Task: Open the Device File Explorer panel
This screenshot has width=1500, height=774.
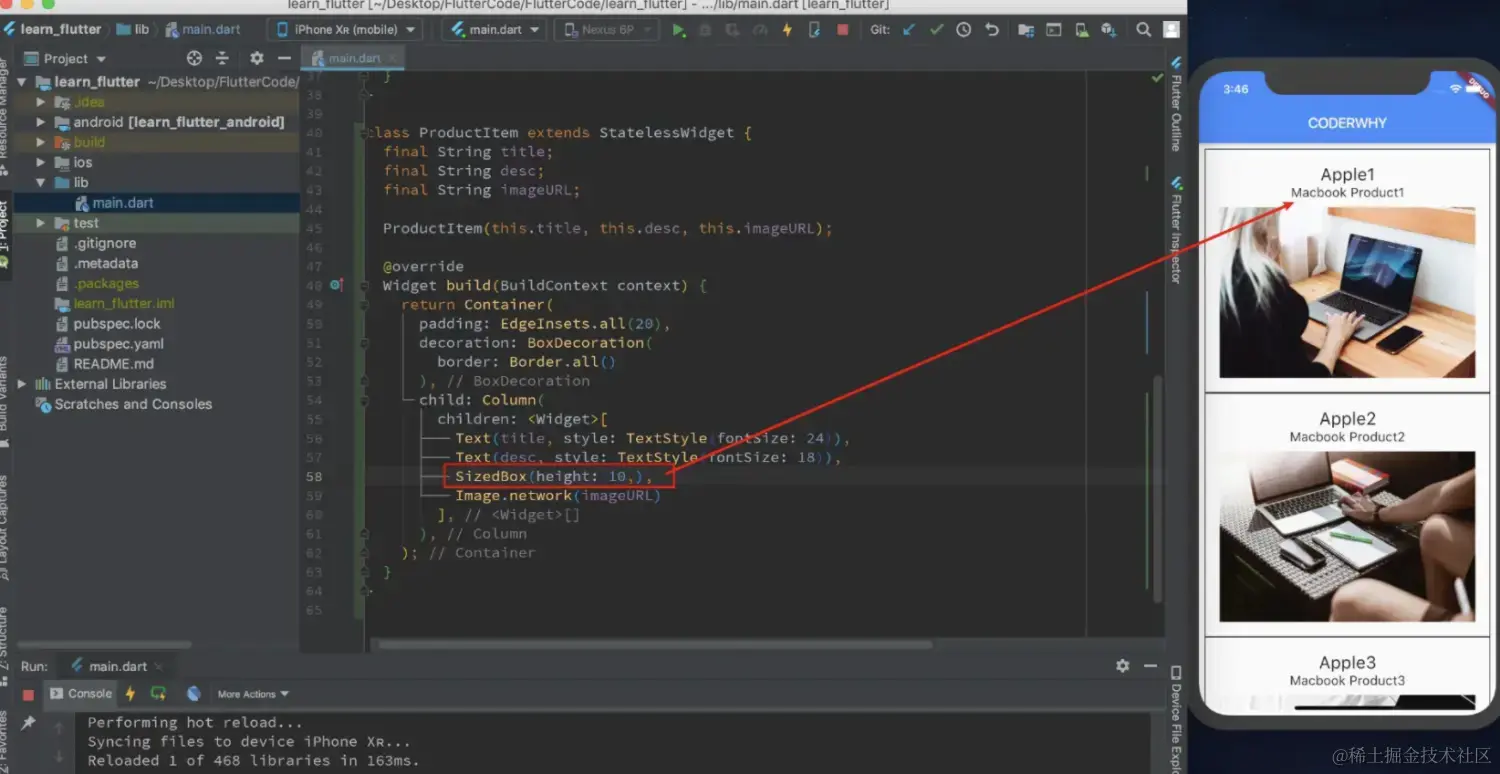Action: pos(1176,720)
